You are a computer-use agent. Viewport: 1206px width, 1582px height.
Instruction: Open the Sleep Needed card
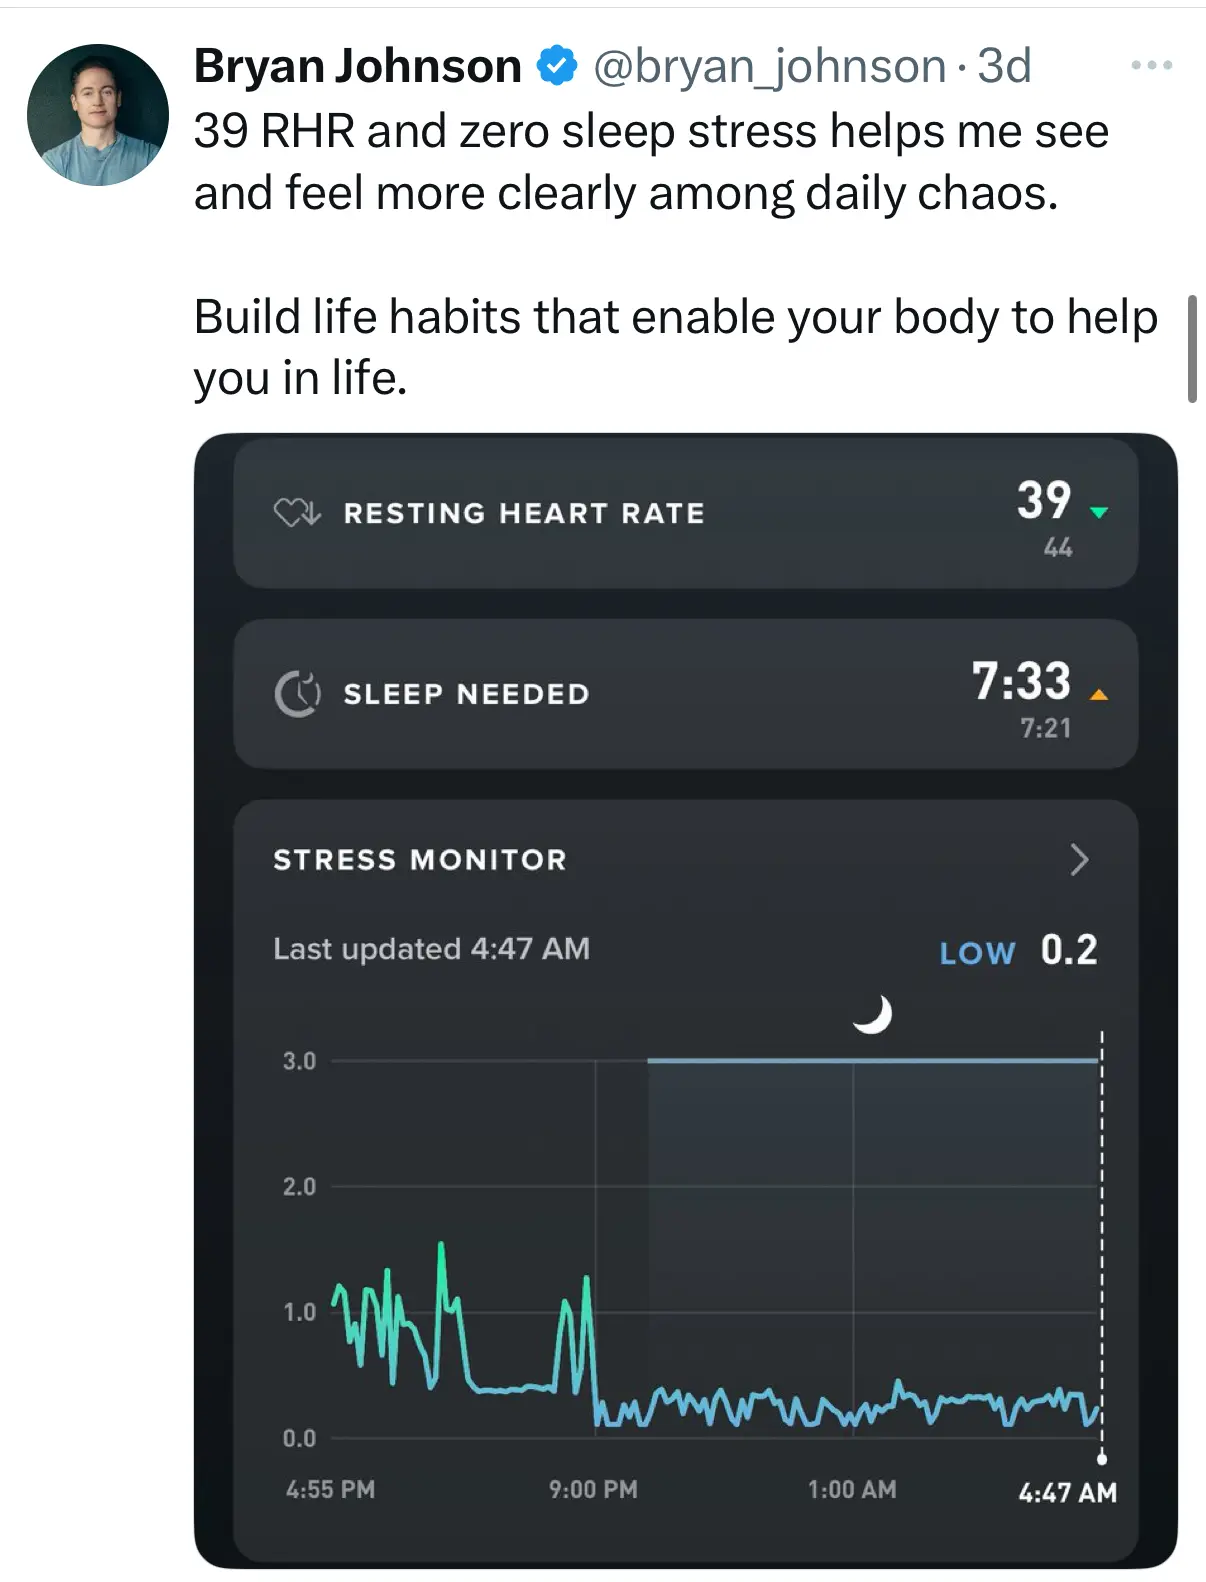(x=685, y=694)
